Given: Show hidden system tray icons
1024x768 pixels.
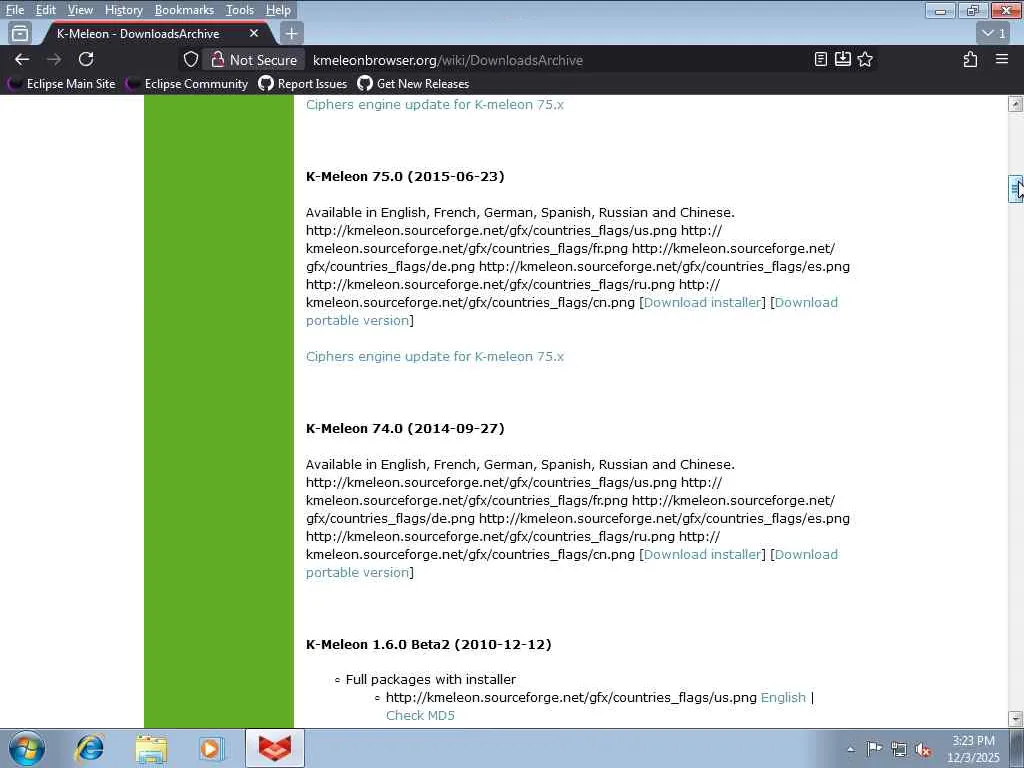Looking at the screenshot, I should tap(850, 749).
